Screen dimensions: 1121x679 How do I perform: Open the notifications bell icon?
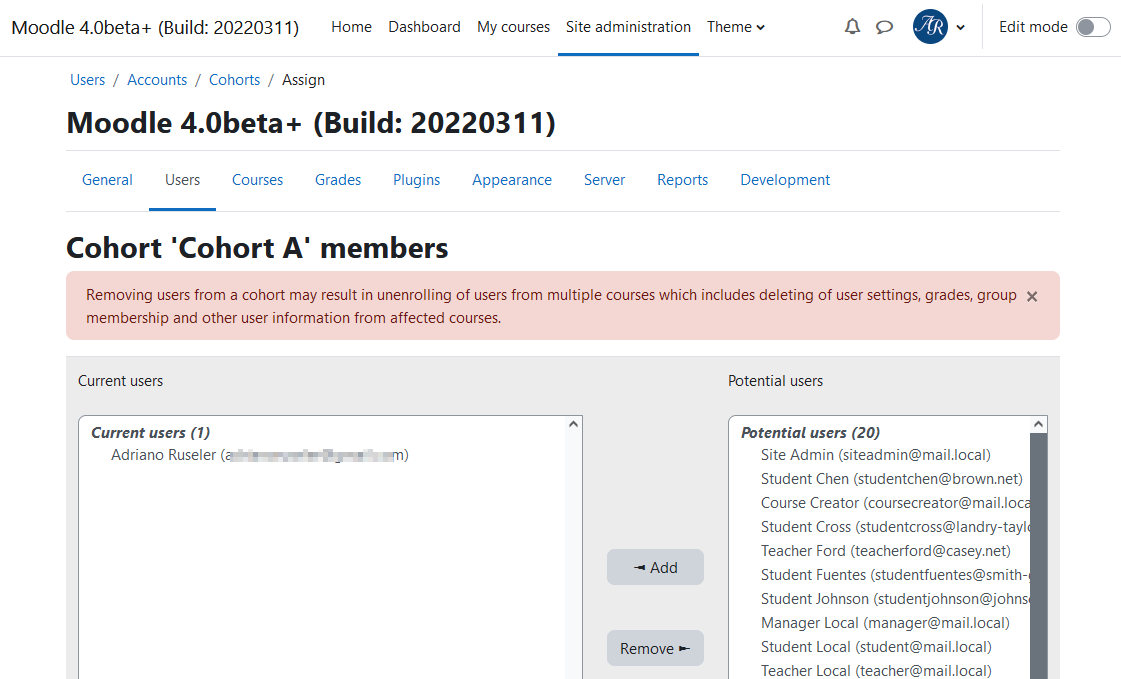click(x=852, y=27)
